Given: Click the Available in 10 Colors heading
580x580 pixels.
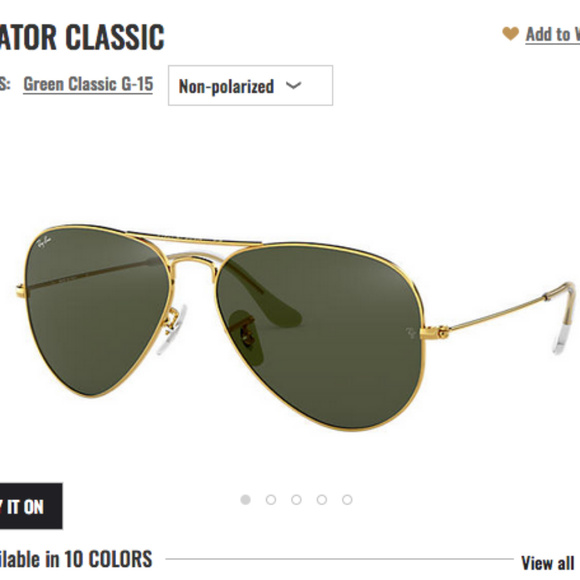Looking at the screenshot, I should pos(76,559).
